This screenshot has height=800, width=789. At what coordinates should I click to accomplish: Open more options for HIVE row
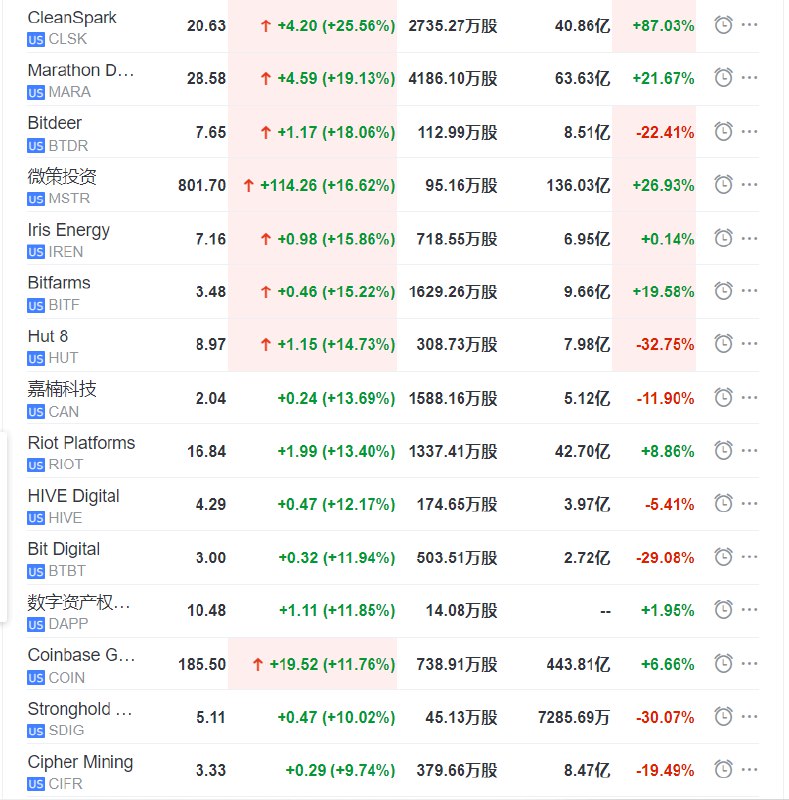point(749,504)
